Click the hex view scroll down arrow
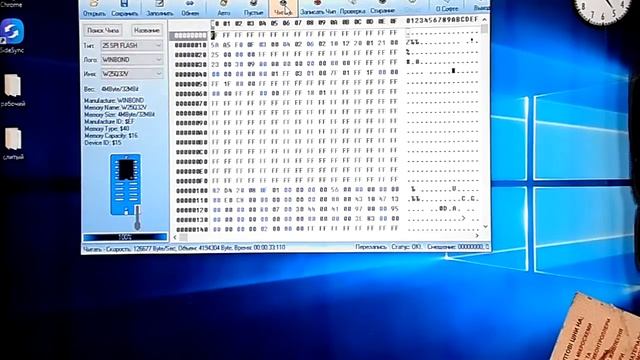The image size is (640, 360). [485, 227]
